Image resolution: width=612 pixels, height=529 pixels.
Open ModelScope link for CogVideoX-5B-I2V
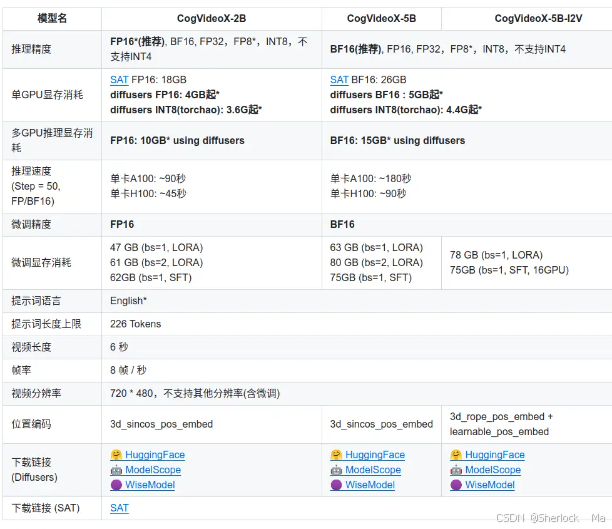pyautogui.click(x=493, y=470)
